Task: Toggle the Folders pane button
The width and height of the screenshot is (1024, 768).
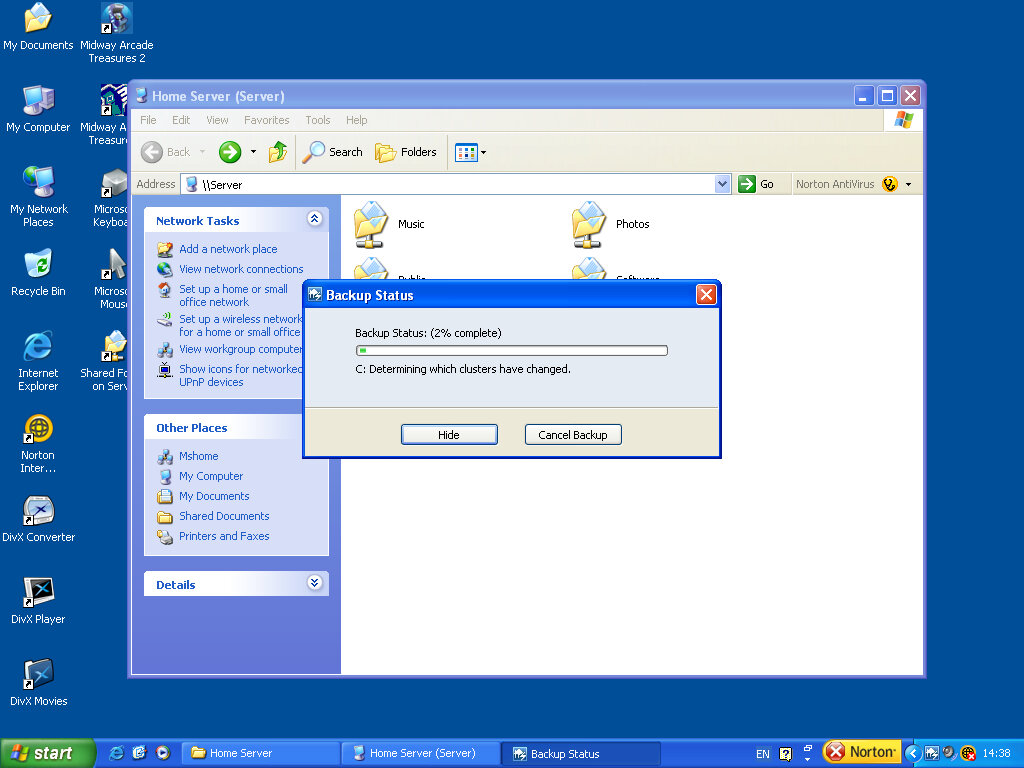Action: tap(406, 152)
